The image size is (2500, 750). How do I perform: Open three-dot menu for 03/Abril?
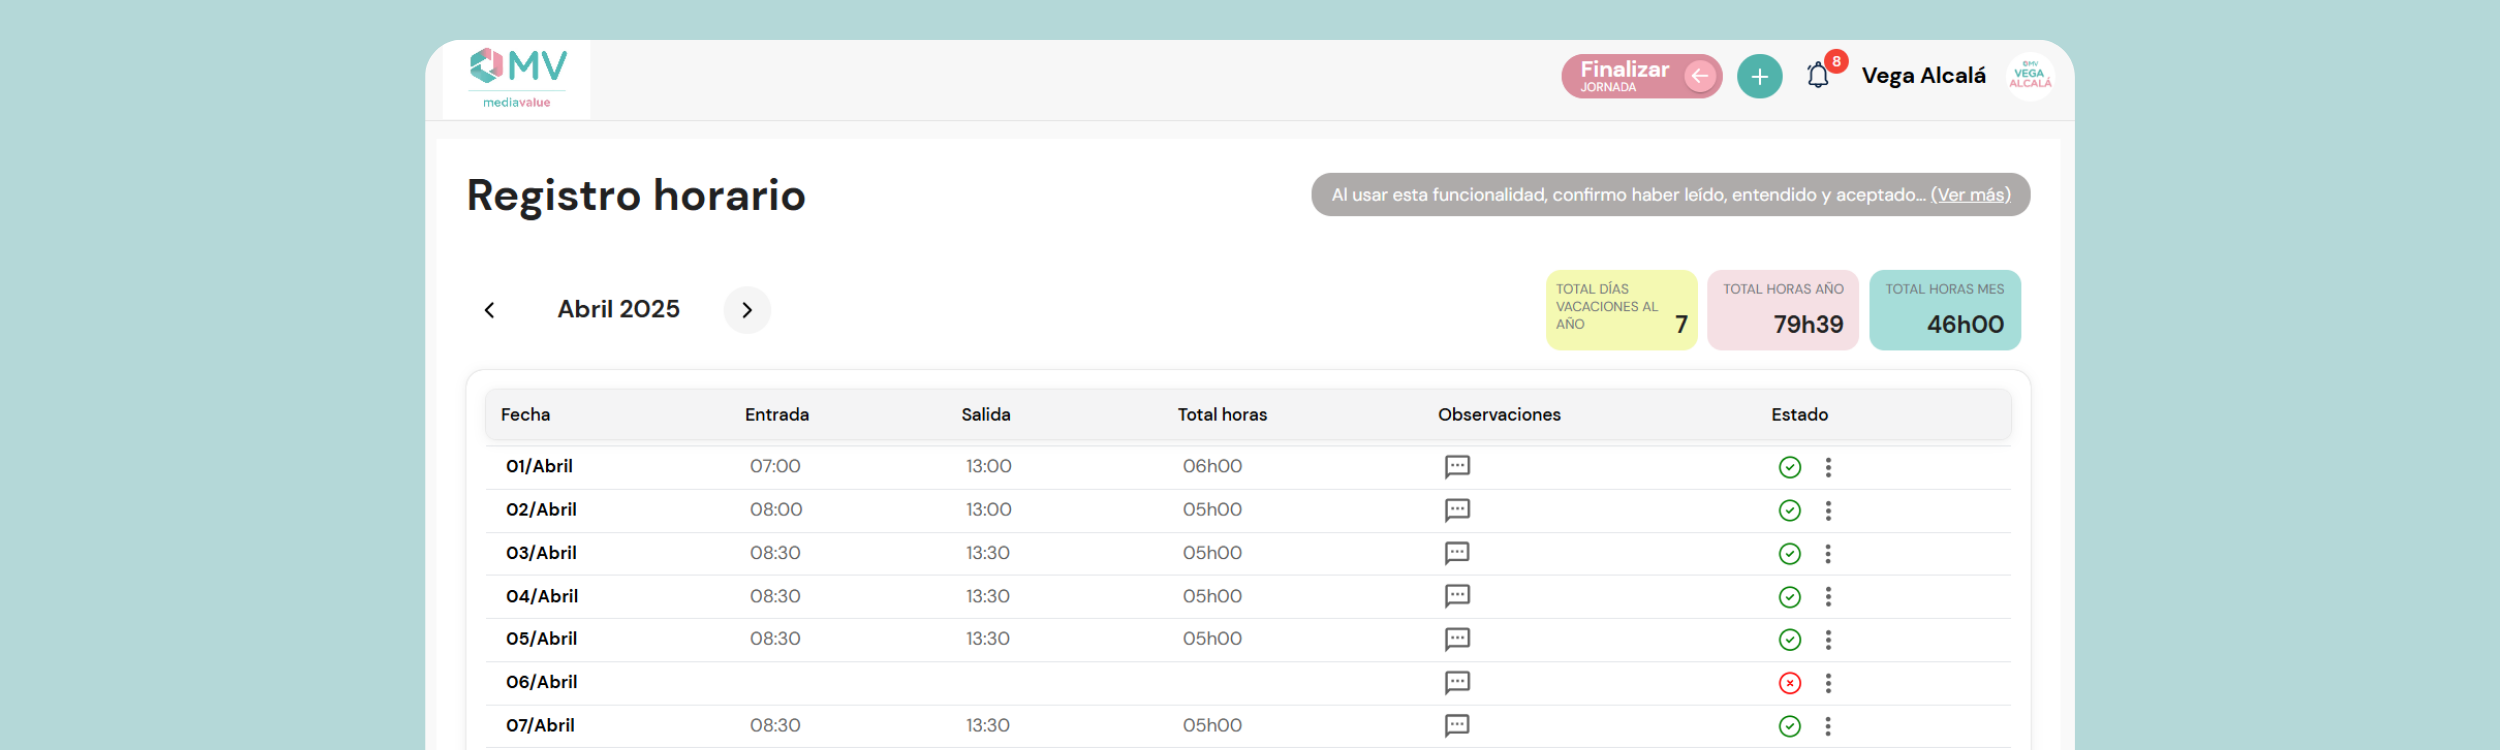click(x=1828, y=554)
